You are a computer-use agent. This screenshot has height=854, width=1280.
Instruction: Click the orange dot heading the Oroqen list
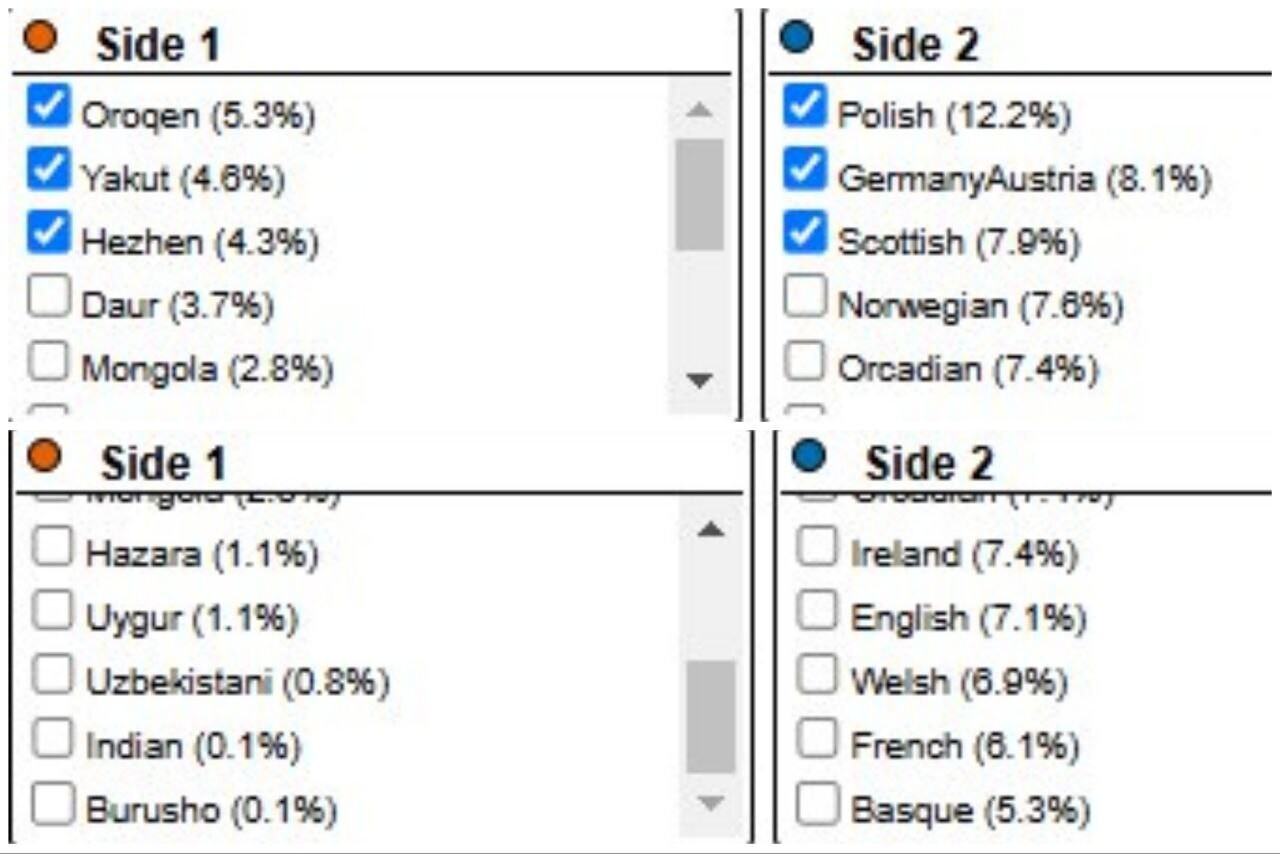pyautogui.click(x=43, y=39)
